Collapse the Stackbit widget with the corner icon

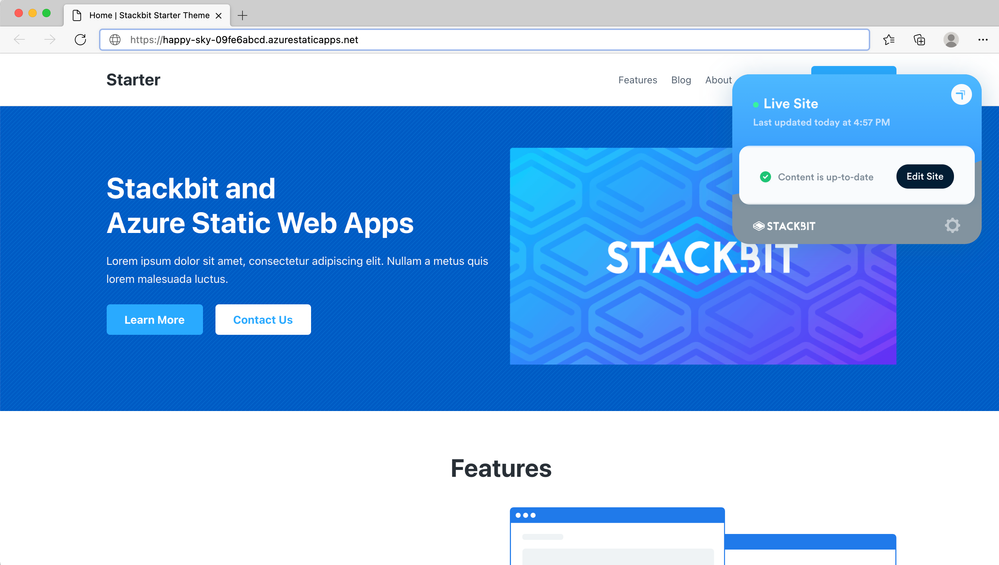961,94
